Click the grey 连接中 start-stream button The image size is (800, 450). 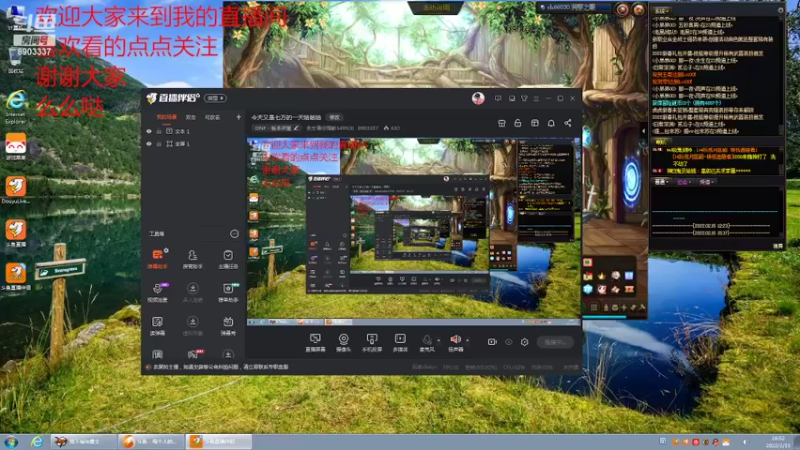tap(556, 342)
